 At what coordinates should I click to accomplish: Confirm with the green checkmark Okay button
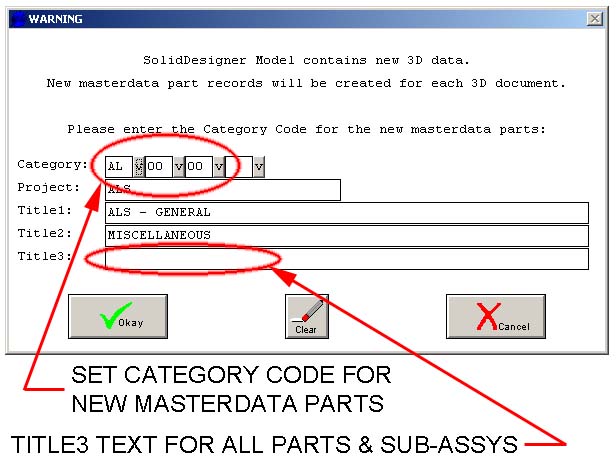[x=117, y=316]
